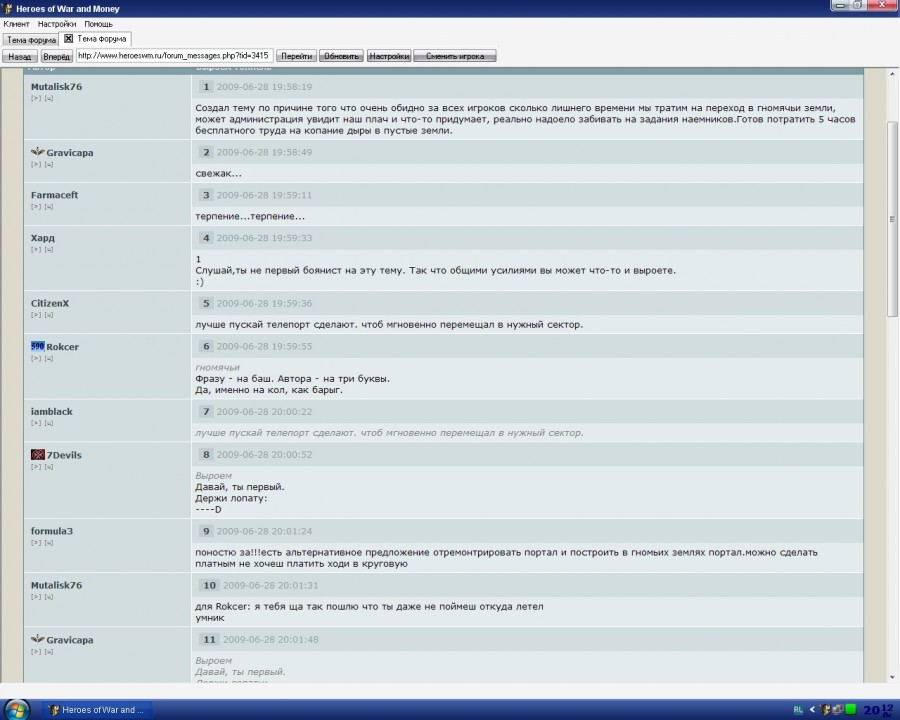Screen dimensions: 900x720
Task: Click post number 11 link
Action: [x=210, y=639]
